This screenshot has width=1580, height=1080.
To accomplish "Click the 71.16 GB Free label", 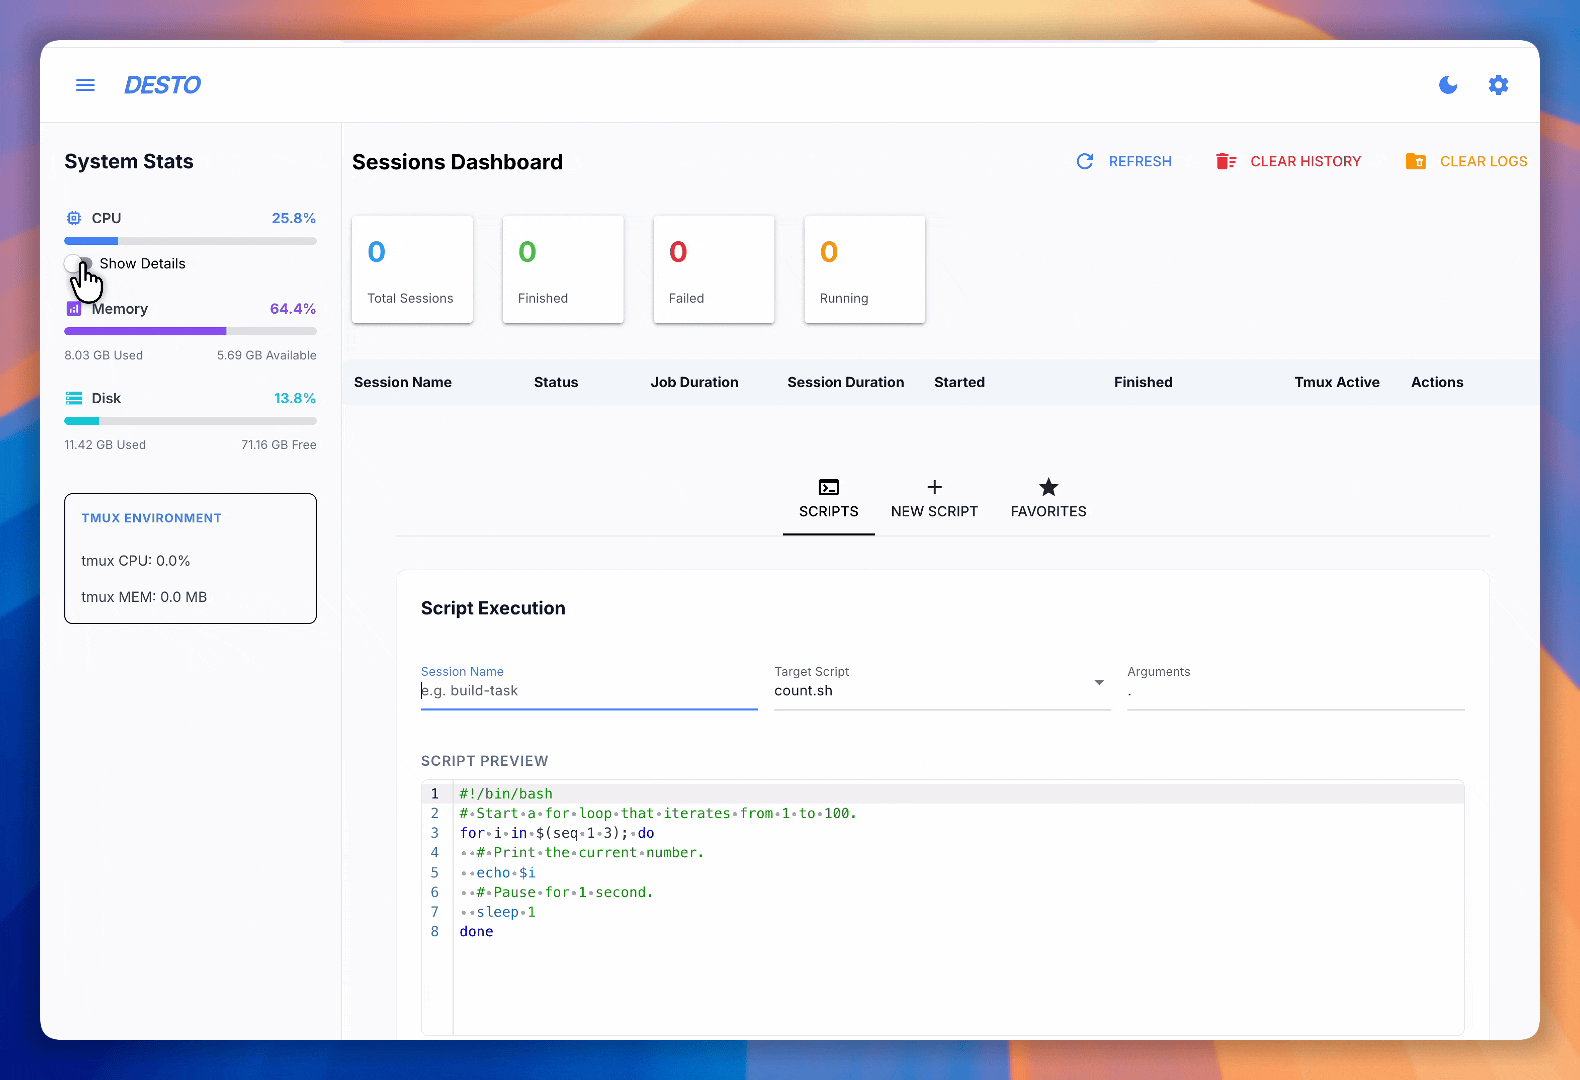I will (x=279, y=445).
